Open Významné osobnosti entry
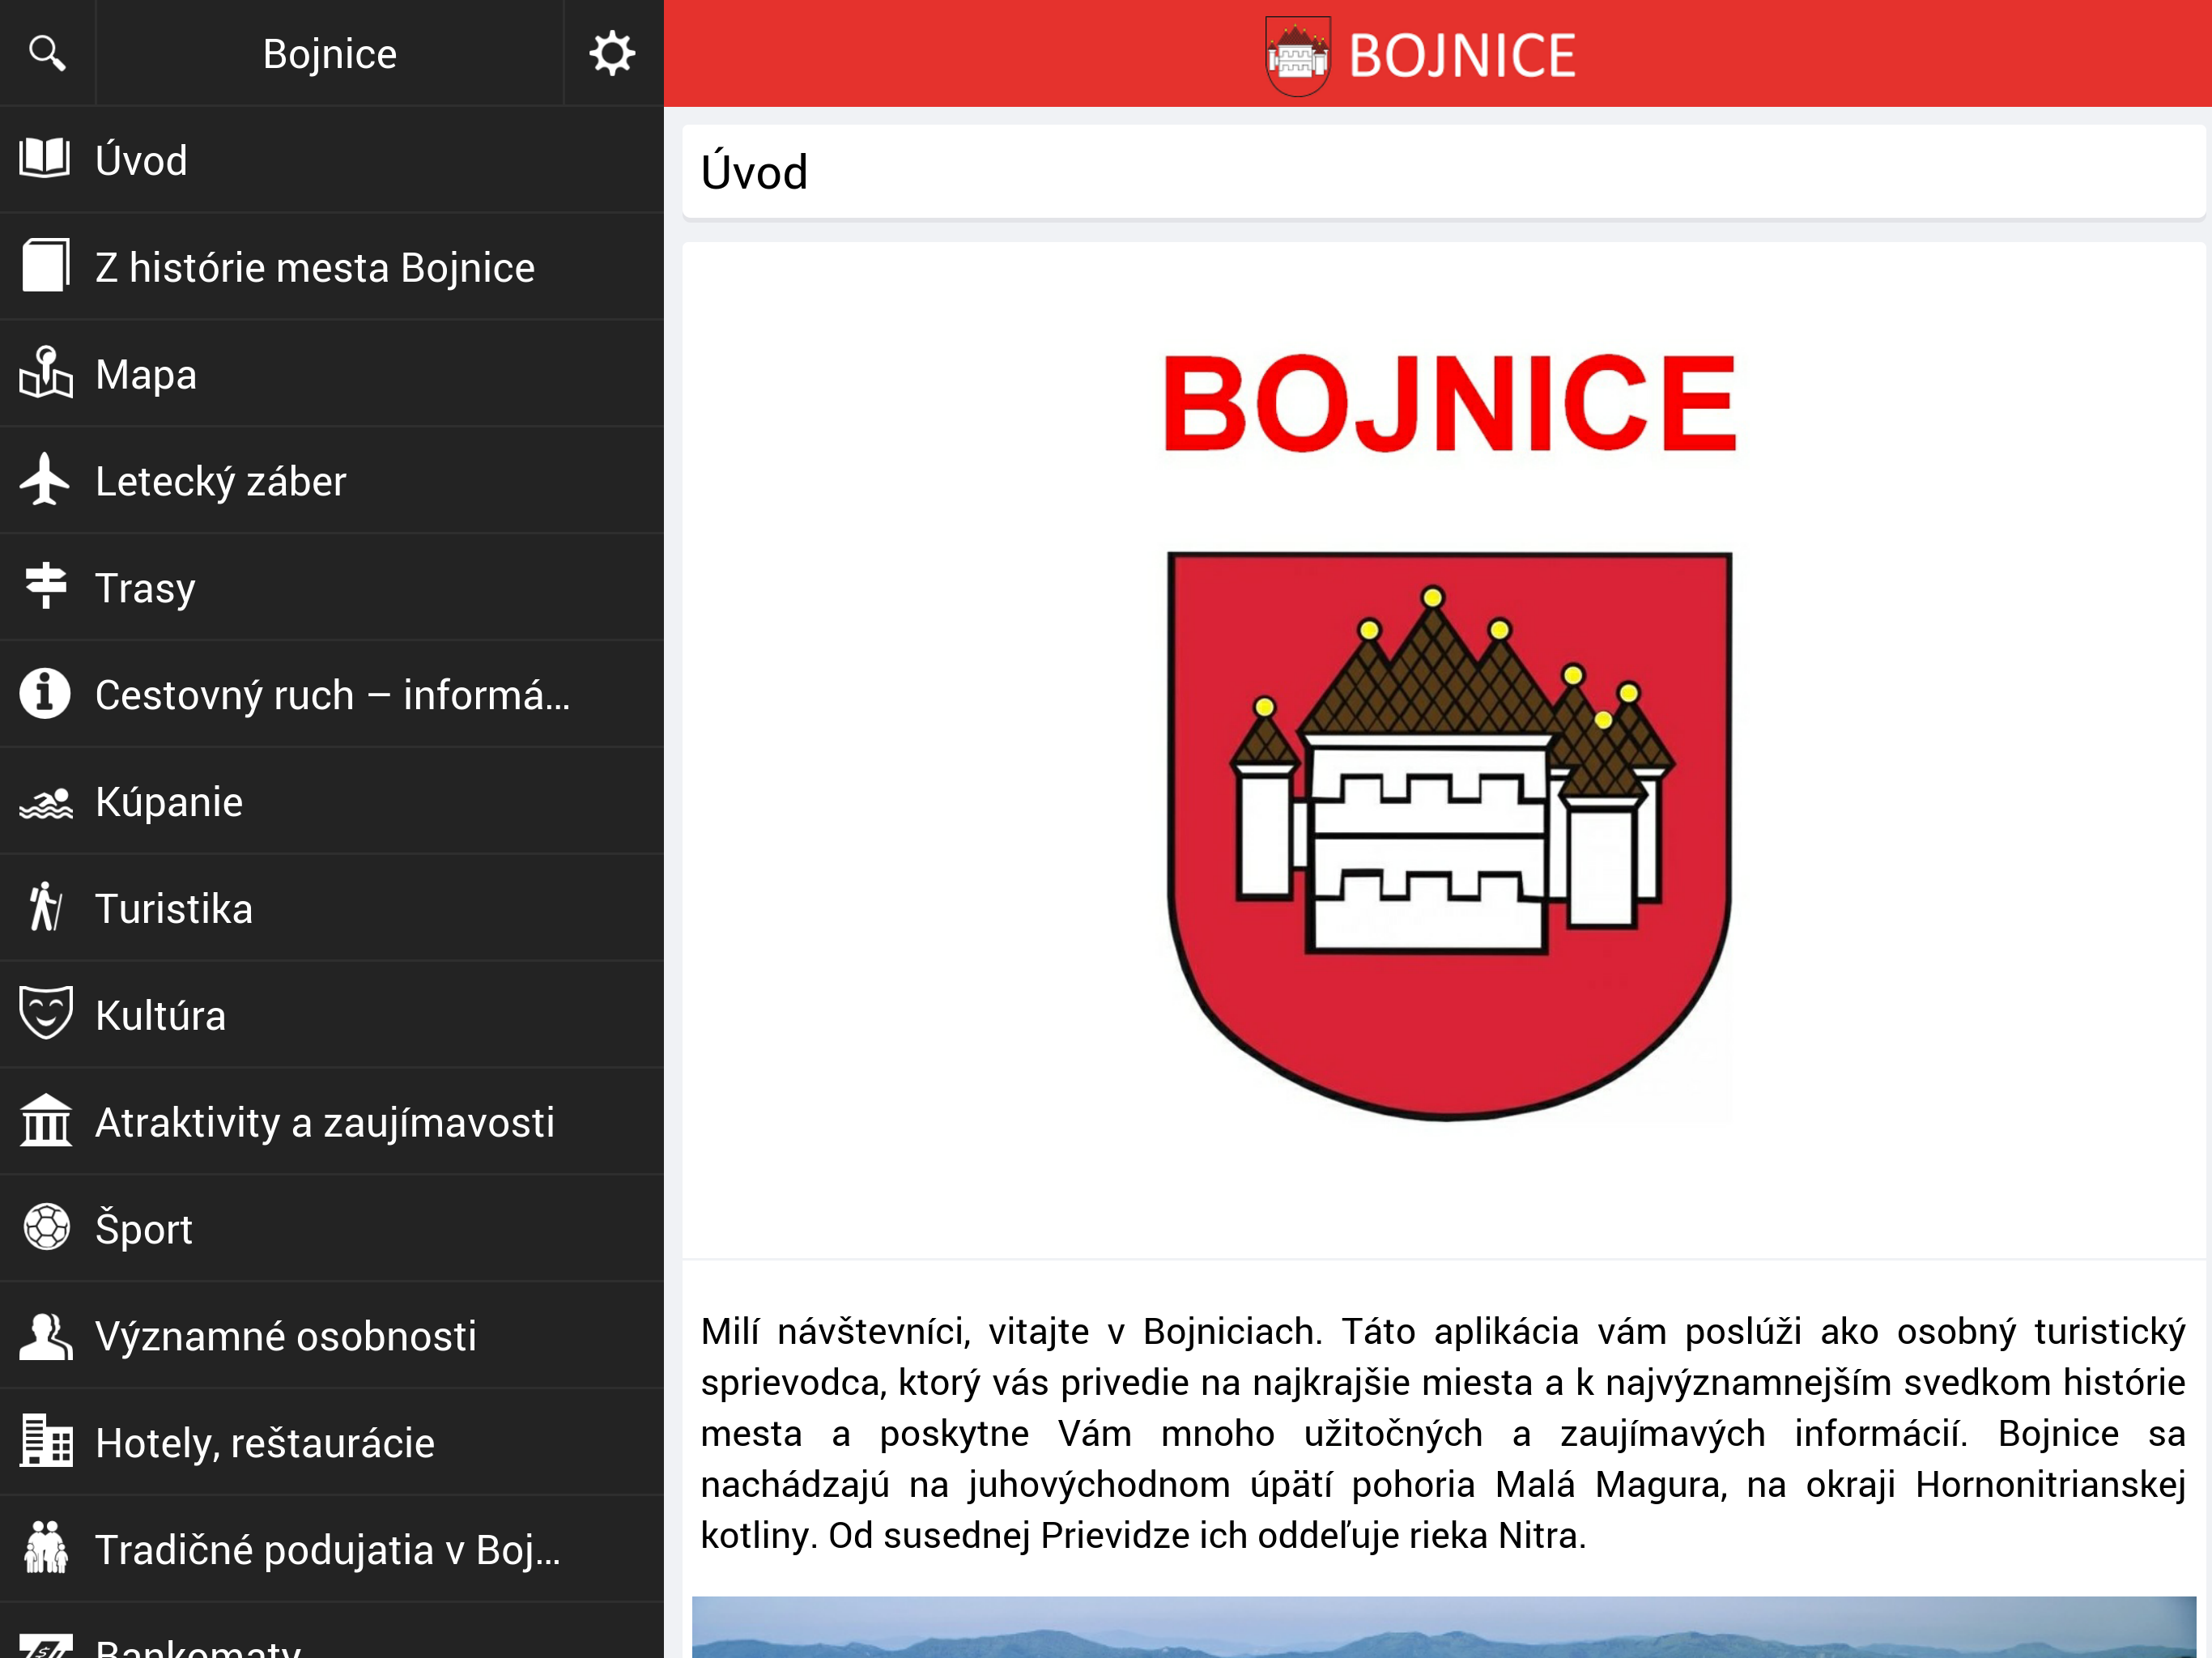Image resolution: width=2212 pixels, height=1658 pixels. click(x=332, y=1337)
